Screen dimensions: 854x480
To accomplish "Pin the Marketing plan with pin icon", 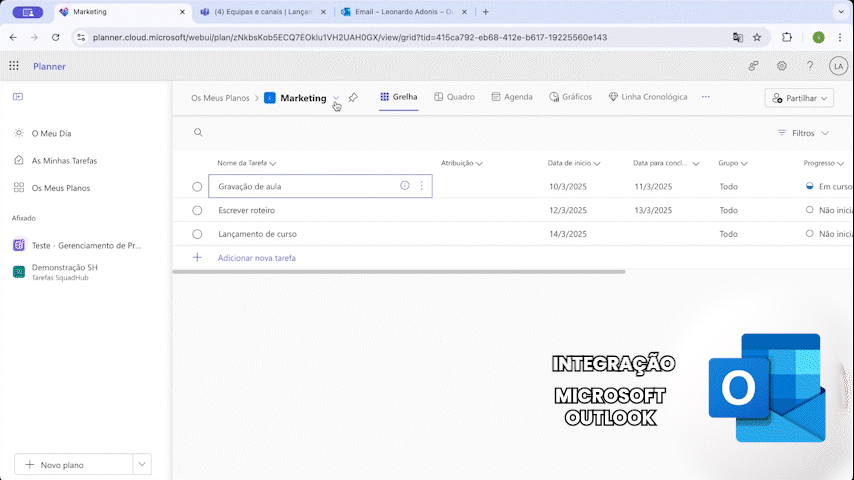I will coord(353,98).
